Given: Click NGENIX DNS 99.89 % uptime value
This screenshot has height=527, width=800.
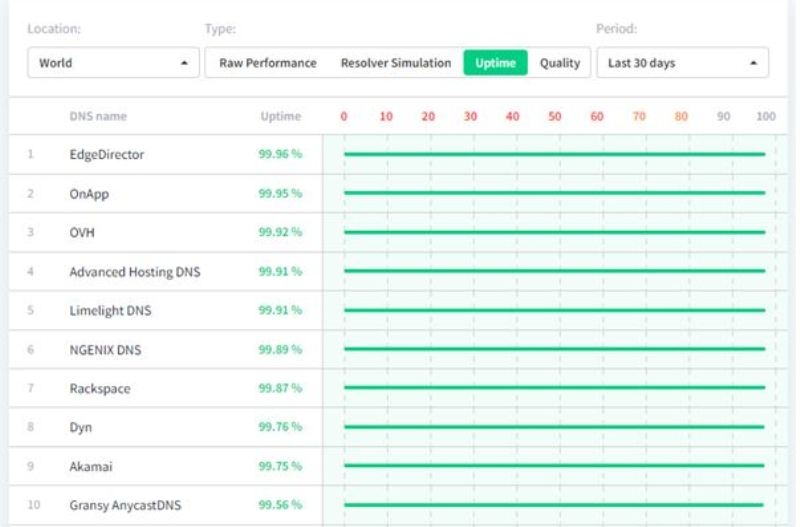Looking at the screenshot, I should (280, 349).
